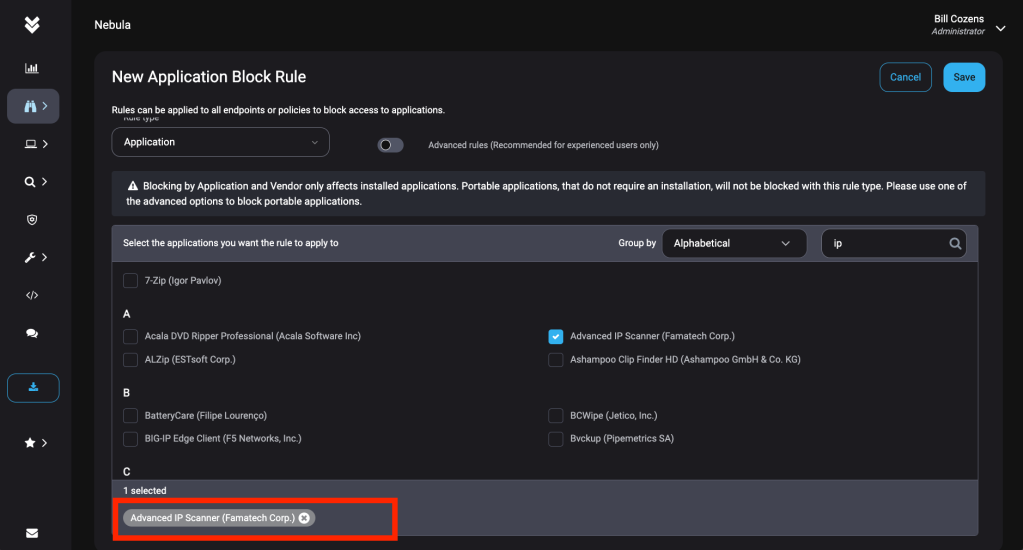Click the Cancel button
Viewport: 1023px width, 550px height.
pos(906,77)
